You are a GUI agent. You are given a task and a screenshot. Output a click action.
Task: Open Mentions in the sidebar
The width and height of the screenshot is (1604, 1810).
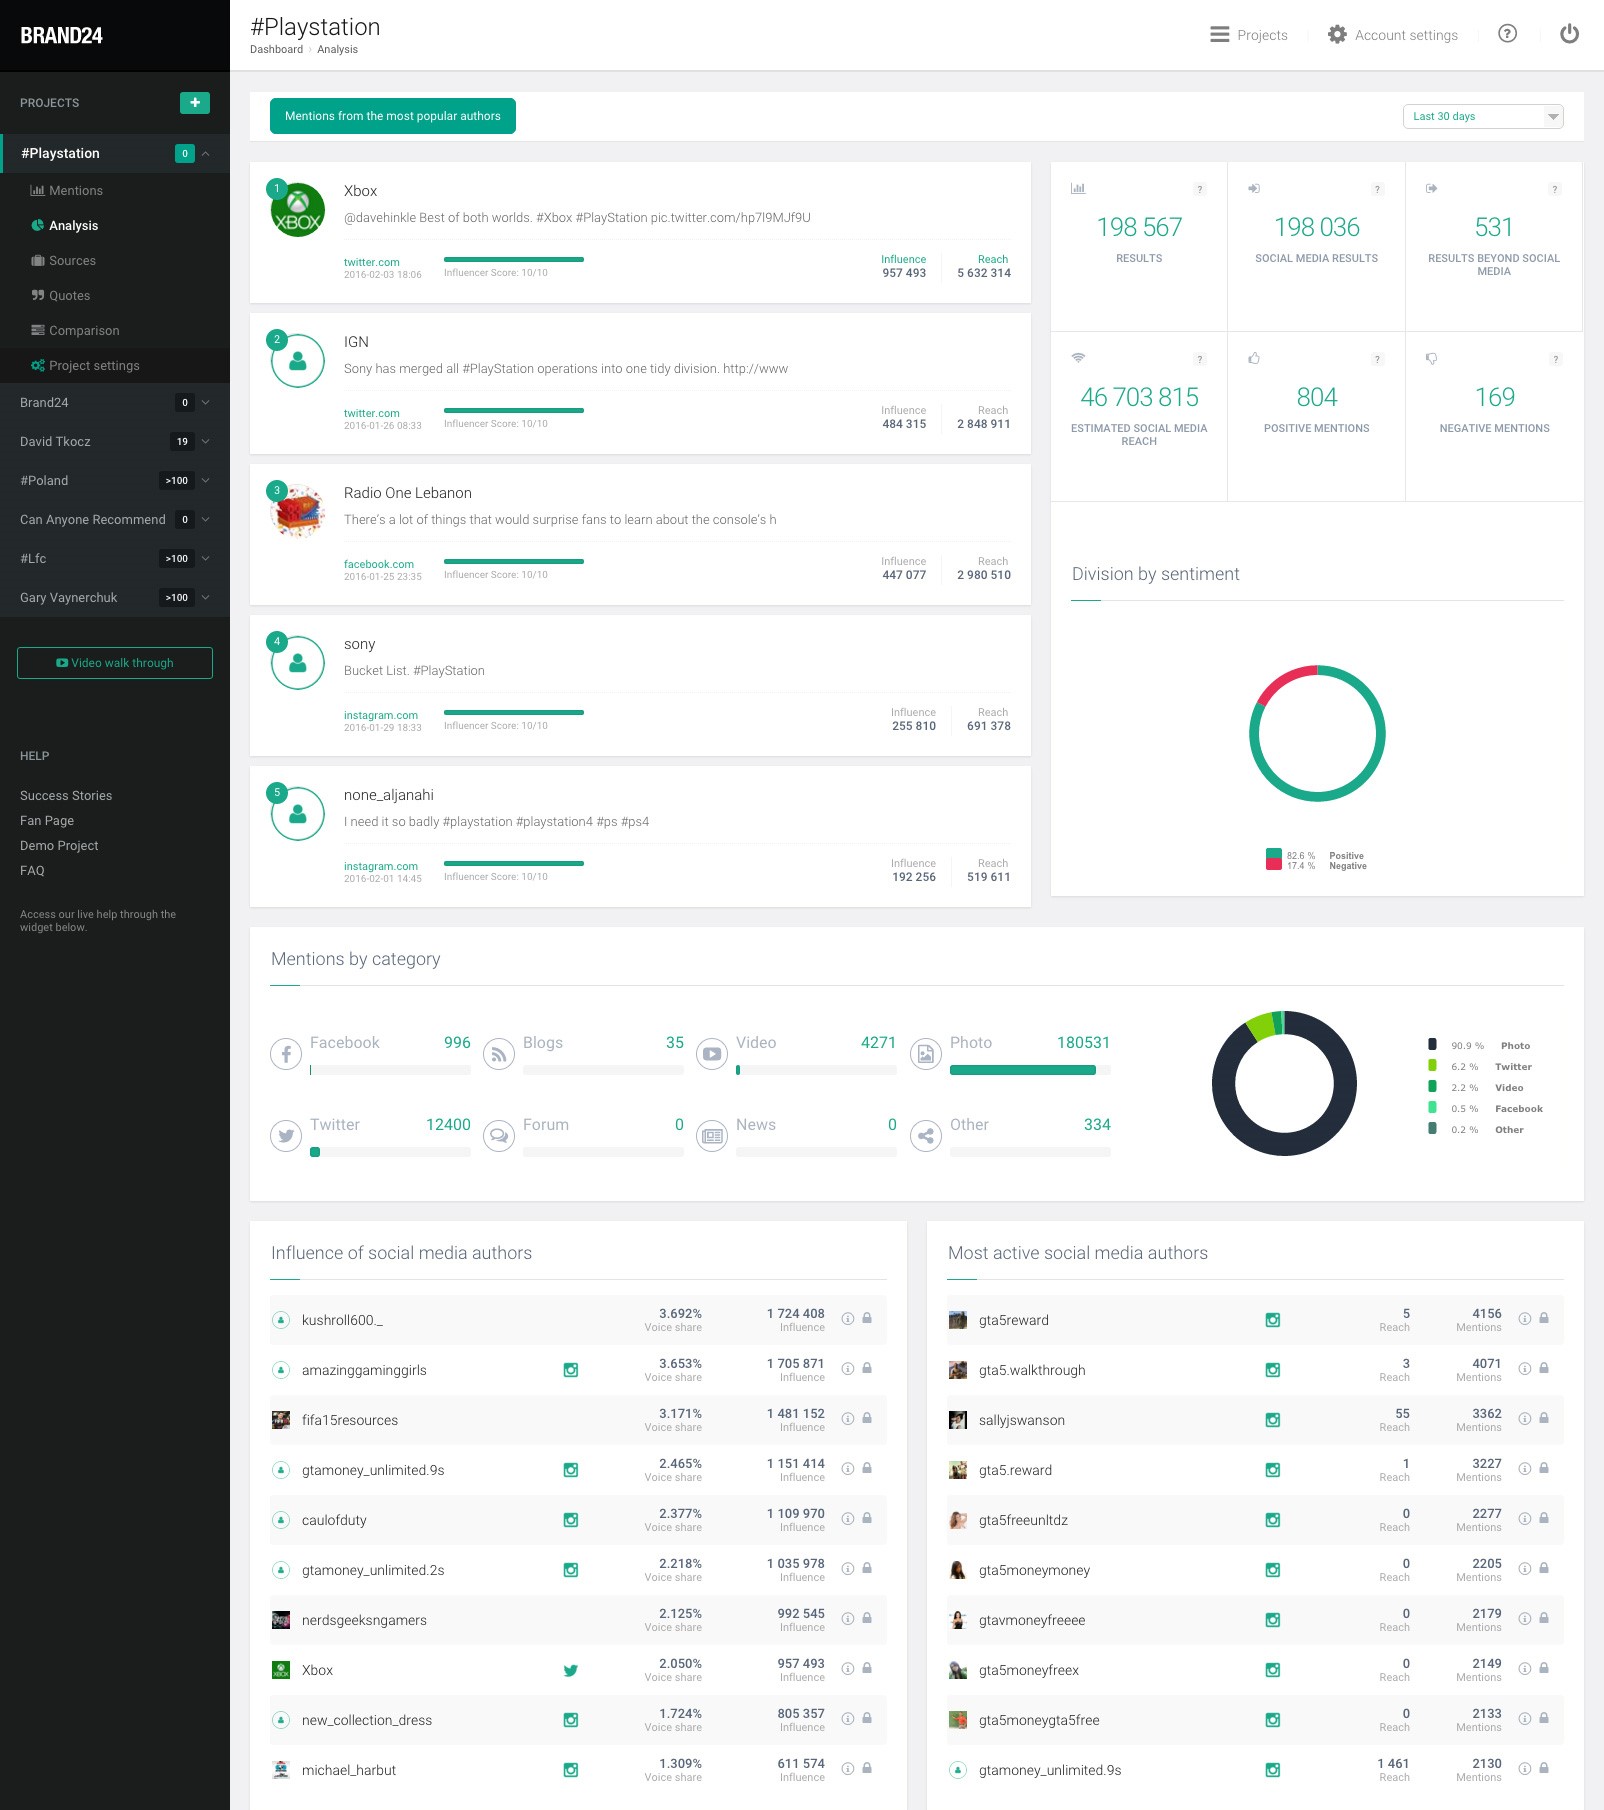pos(75,191)
